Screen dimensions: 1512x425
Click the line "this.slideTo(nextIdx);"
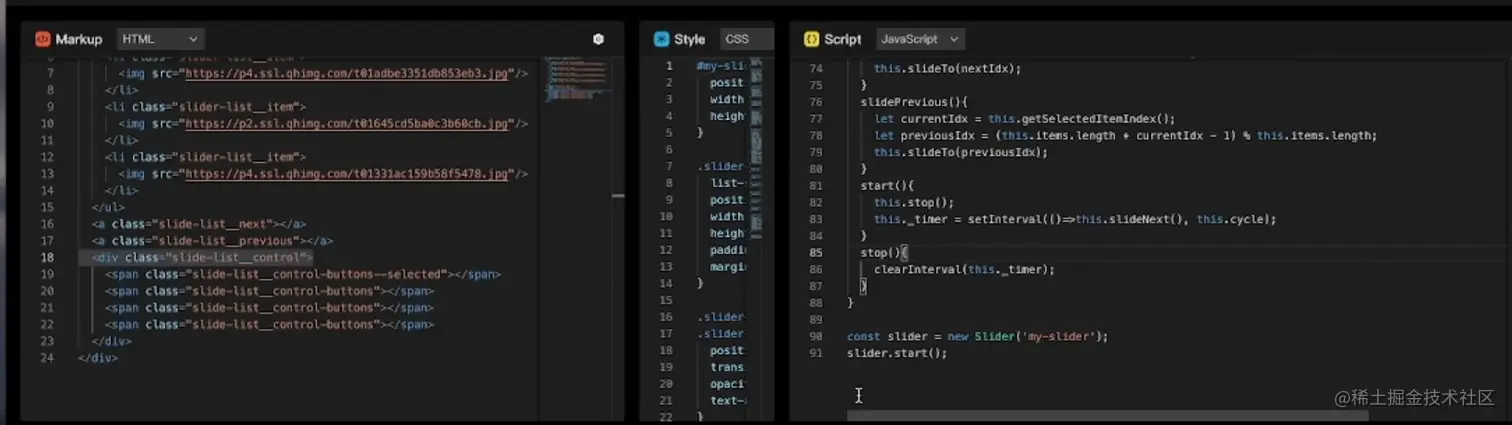(x=947, y=69)
